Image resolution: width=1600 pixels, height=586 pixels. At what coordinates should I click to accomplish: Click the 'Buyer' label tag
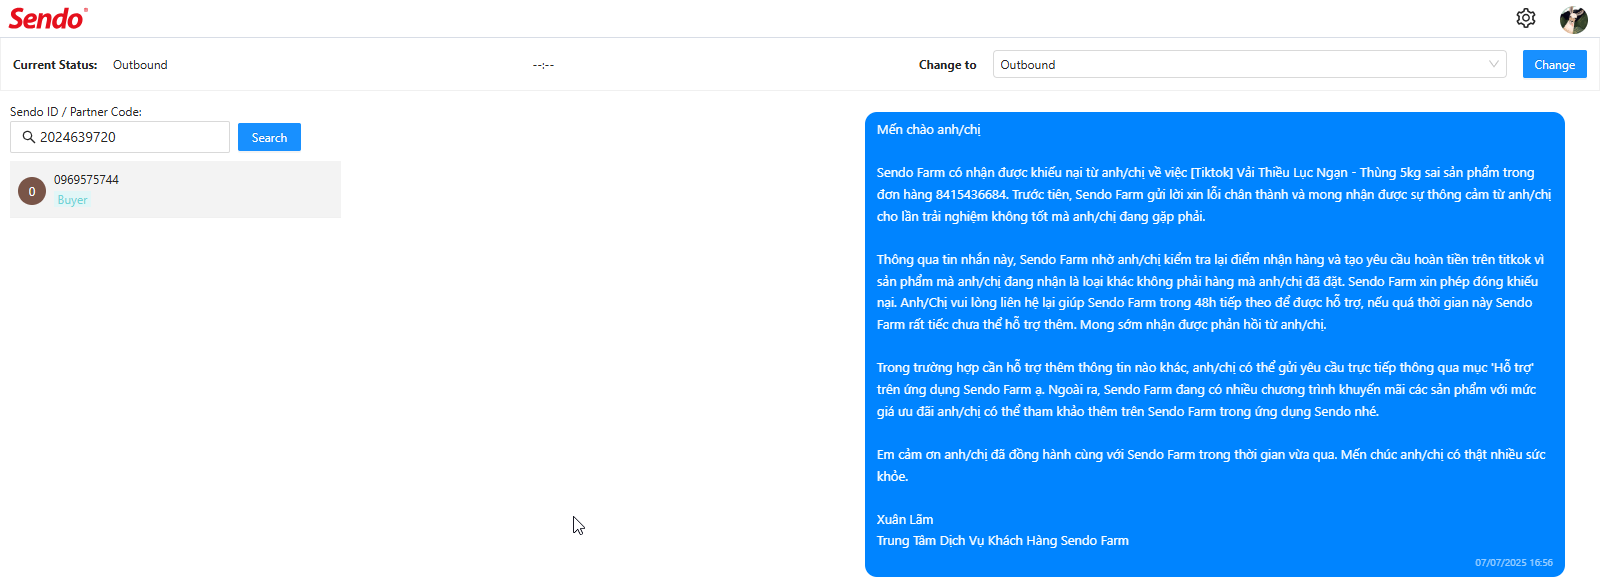point(72,200)
